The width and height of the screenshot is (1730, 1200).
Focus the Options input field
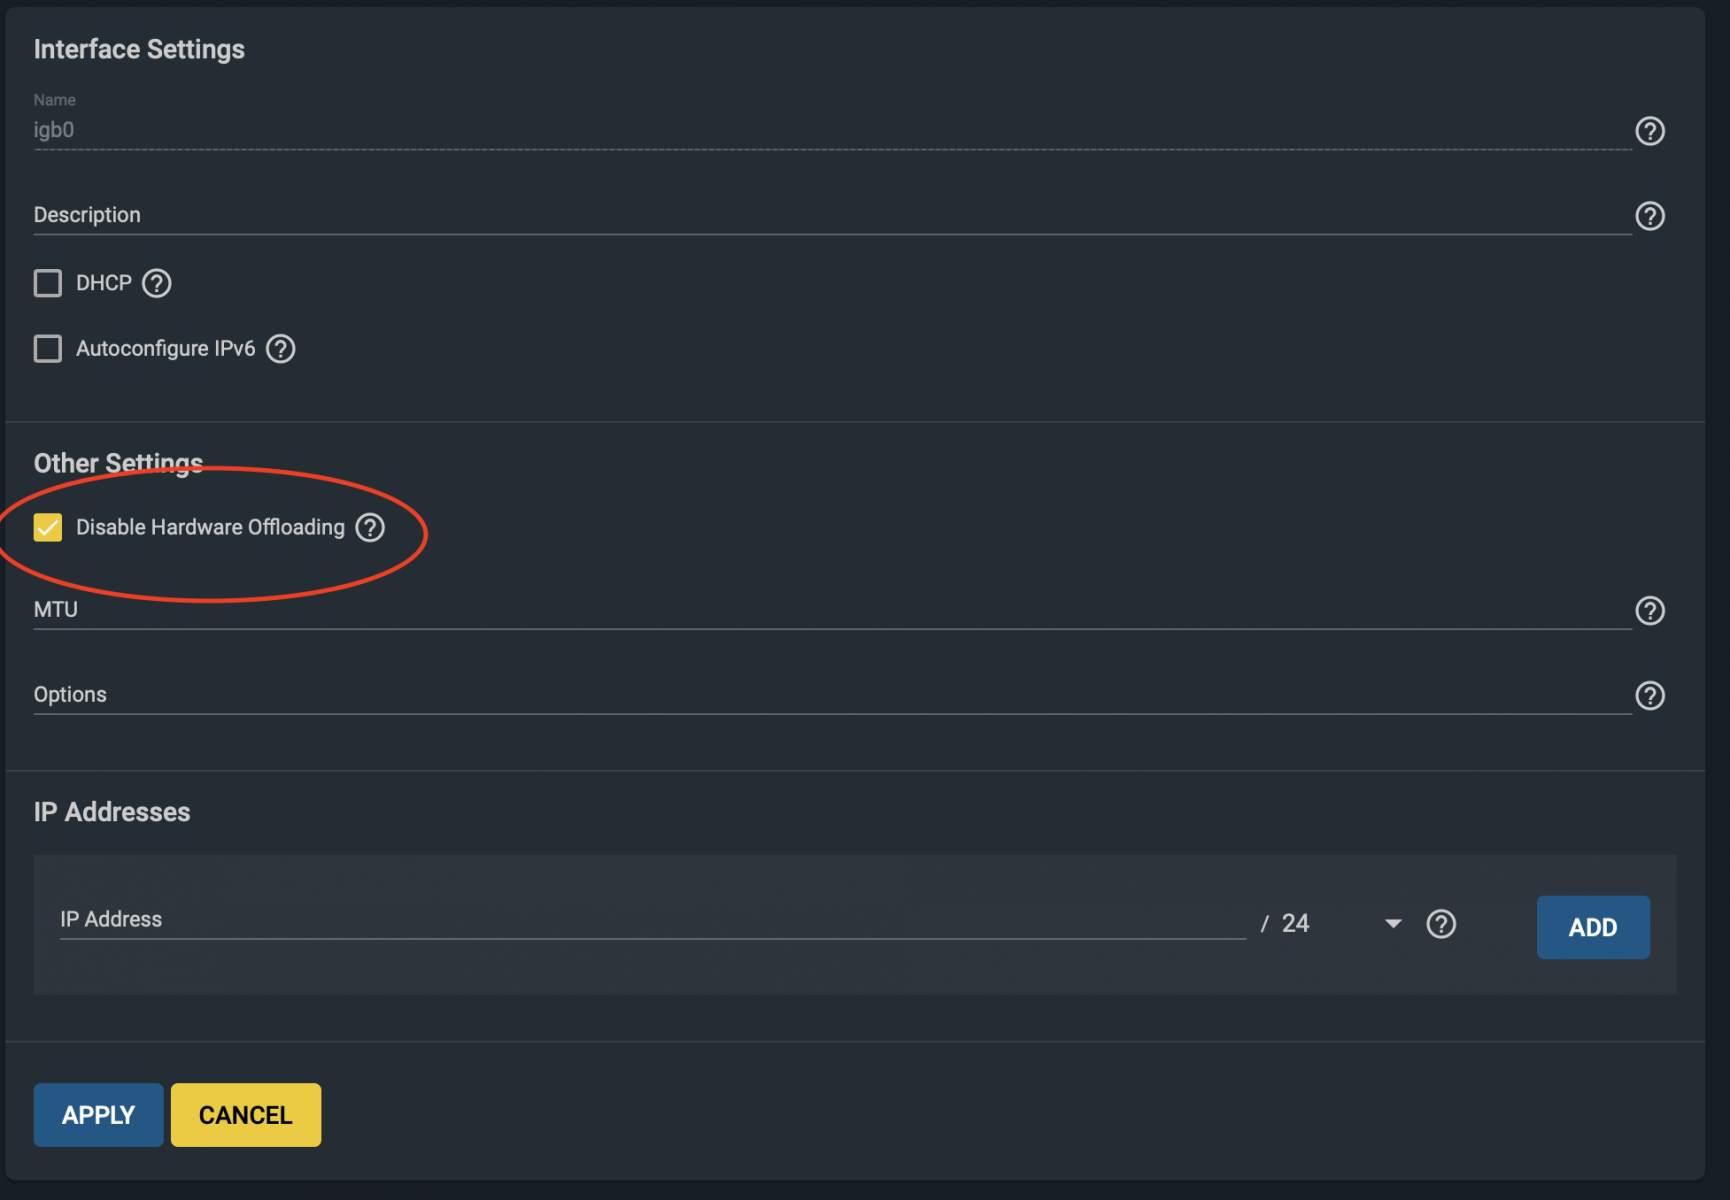(x=832, y=695)
